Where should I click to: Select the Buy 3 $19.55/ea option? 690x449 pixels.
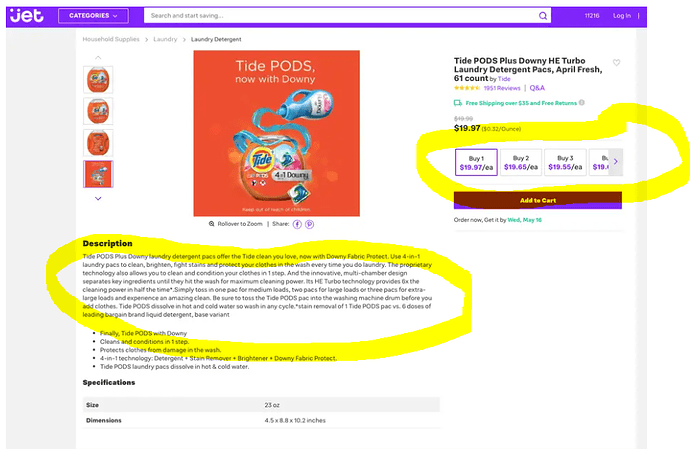pyautogui.click(x=565, y=162)
